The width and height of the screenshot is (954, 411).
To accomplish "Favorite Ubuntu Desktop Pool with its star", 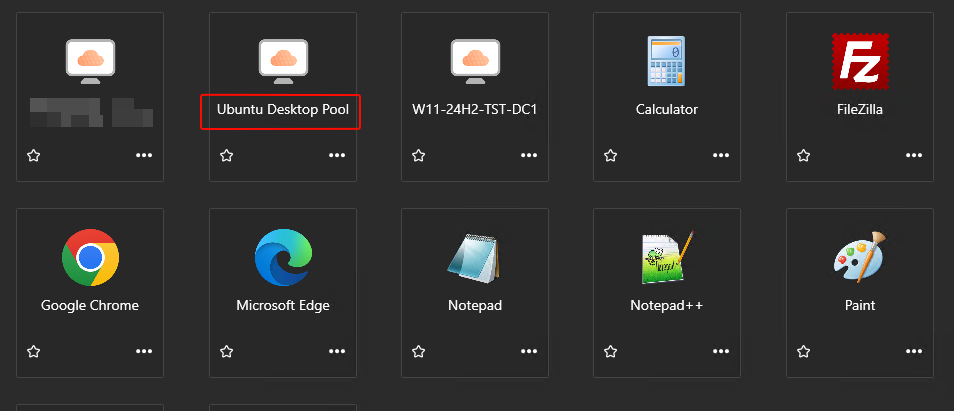I will [226, 156].
